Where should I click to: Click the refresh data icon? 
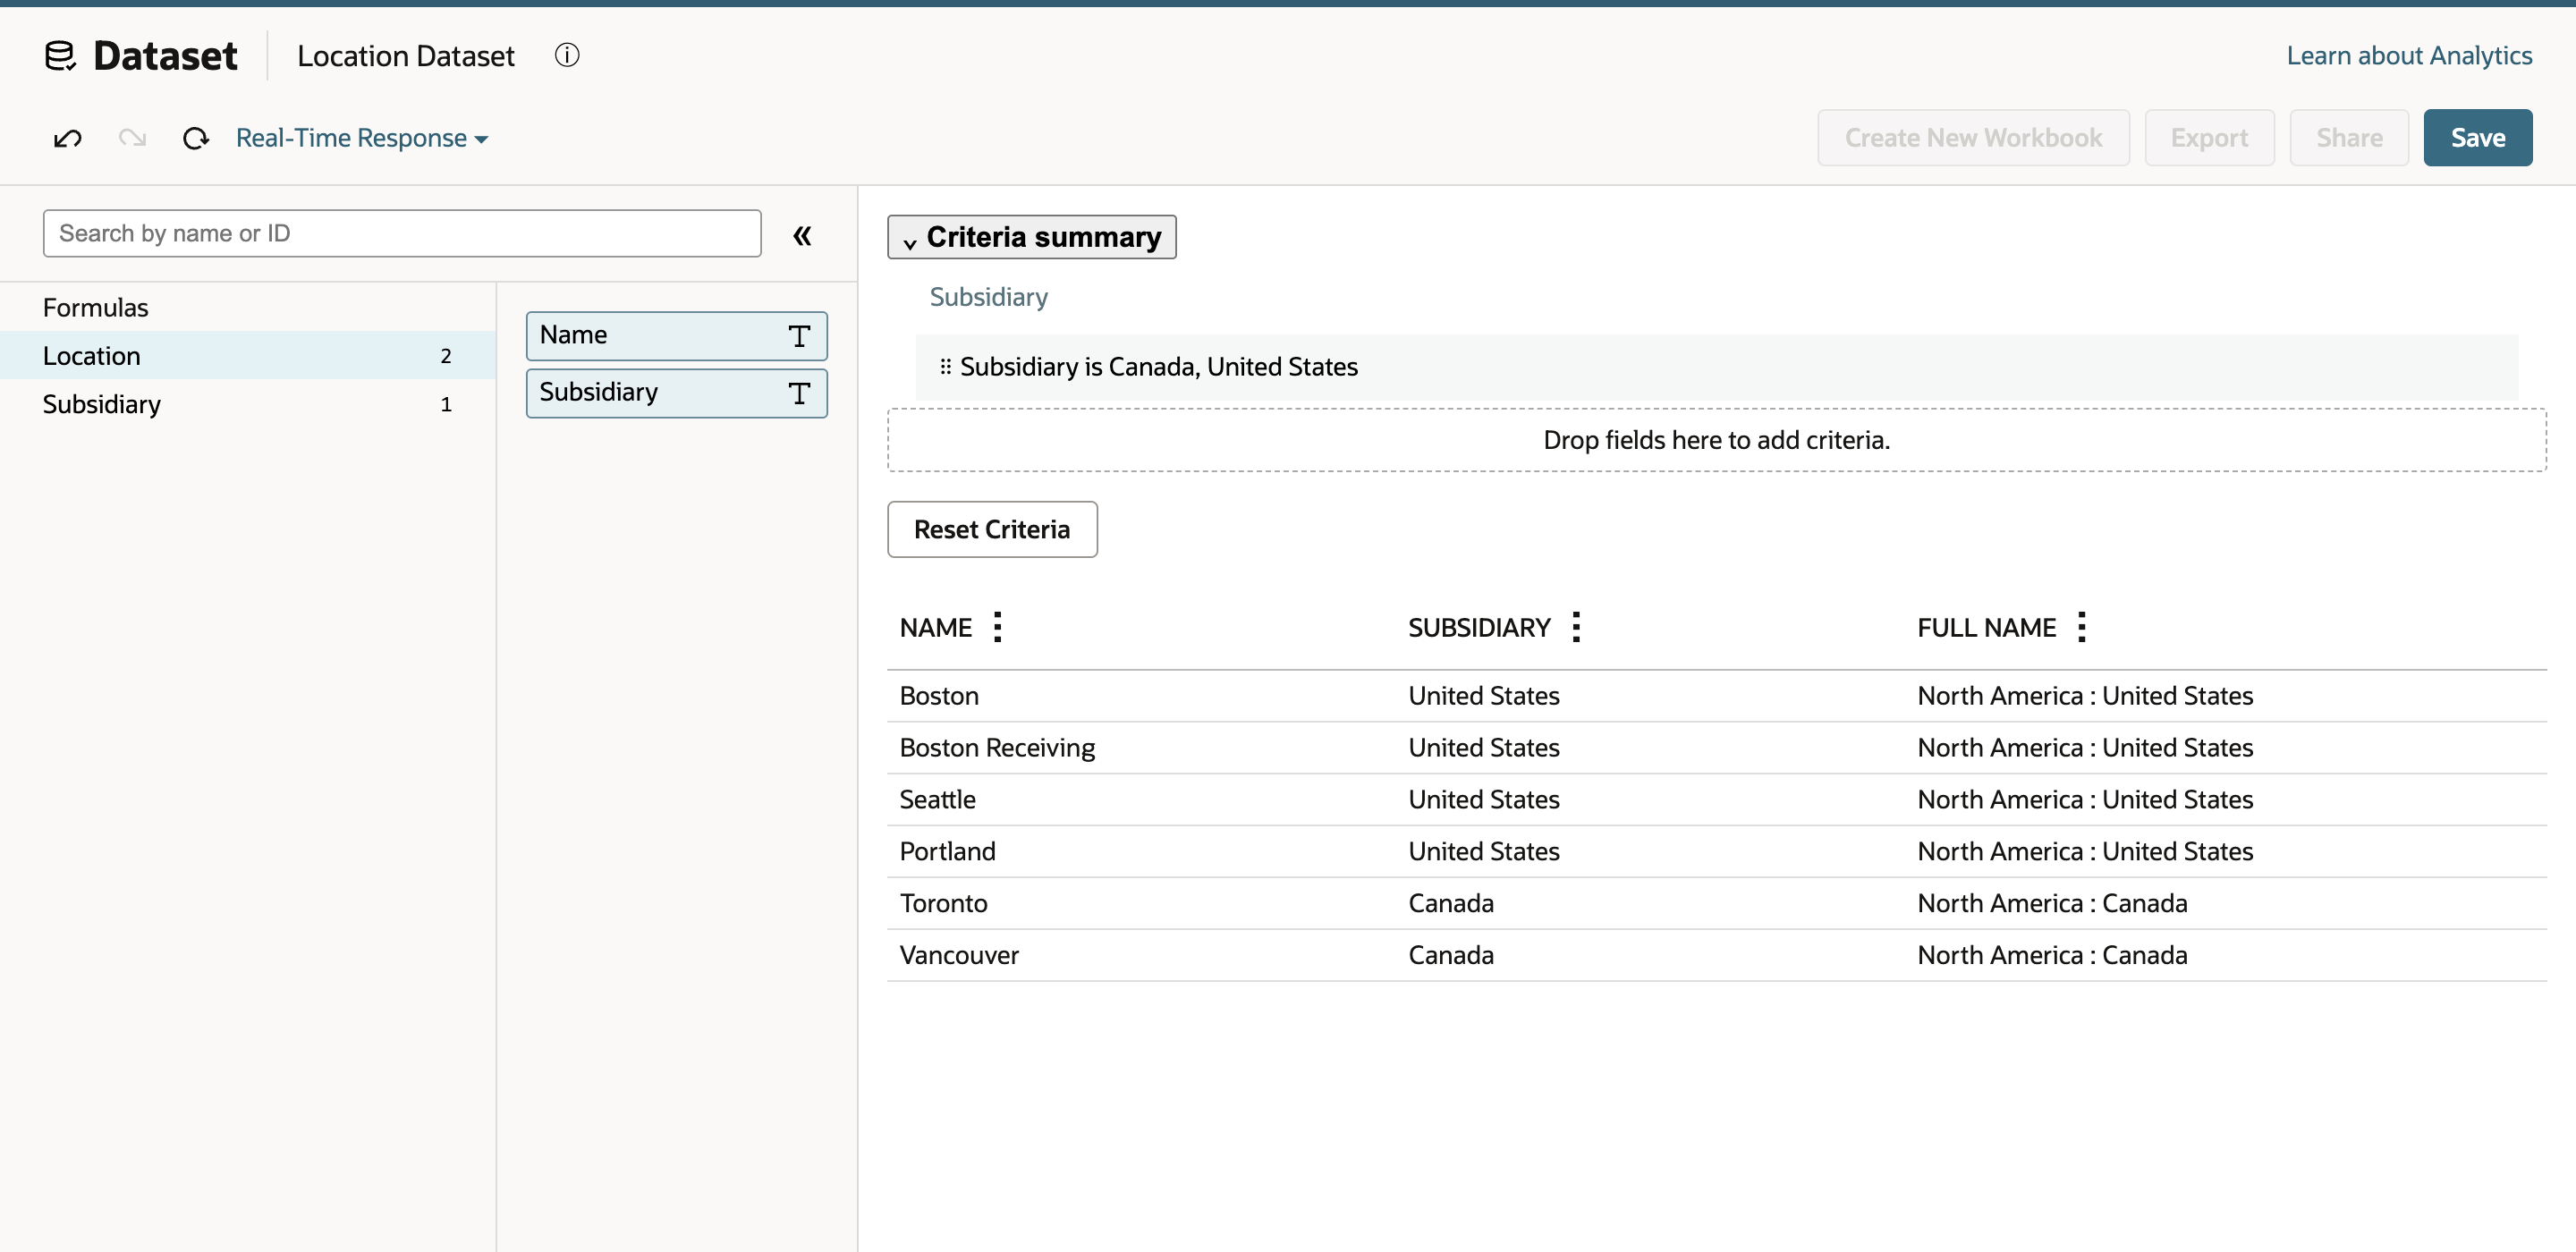(196, 138)
